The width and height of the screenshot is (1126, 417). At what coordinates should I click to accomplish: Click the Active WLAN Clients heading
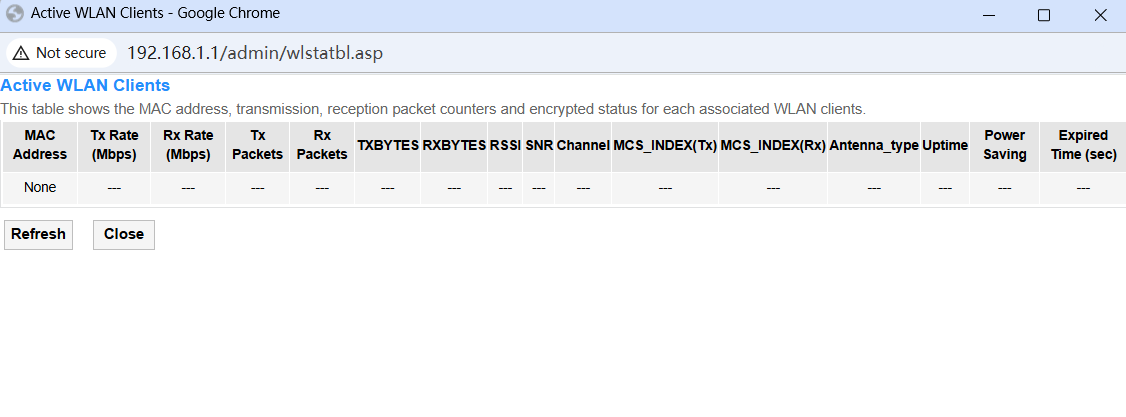coord(85,85)
